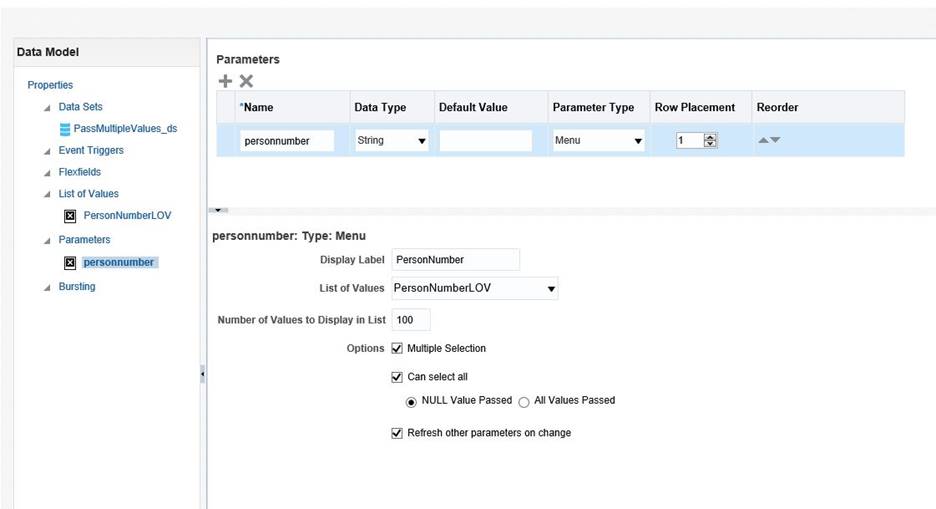Image resolution: width=936 pixels, height=509 pixels.
Task: Open the Parameter Type Menu dropdown
Action: click(x=598, y=141)
